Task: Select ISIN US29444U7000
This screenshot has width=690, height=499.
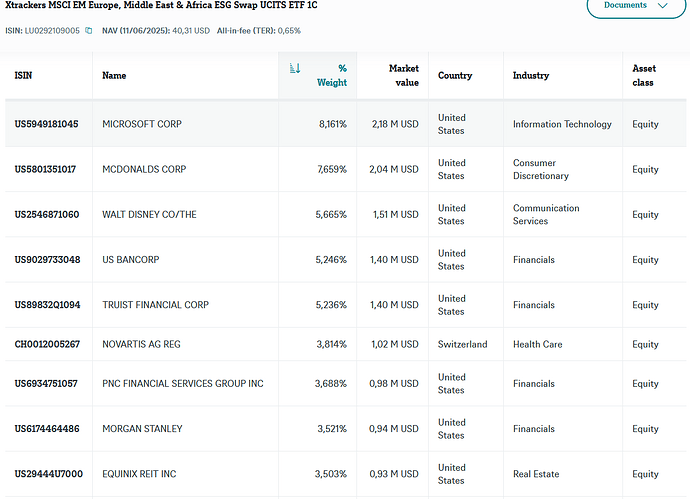Action: [x=48, y=474]
